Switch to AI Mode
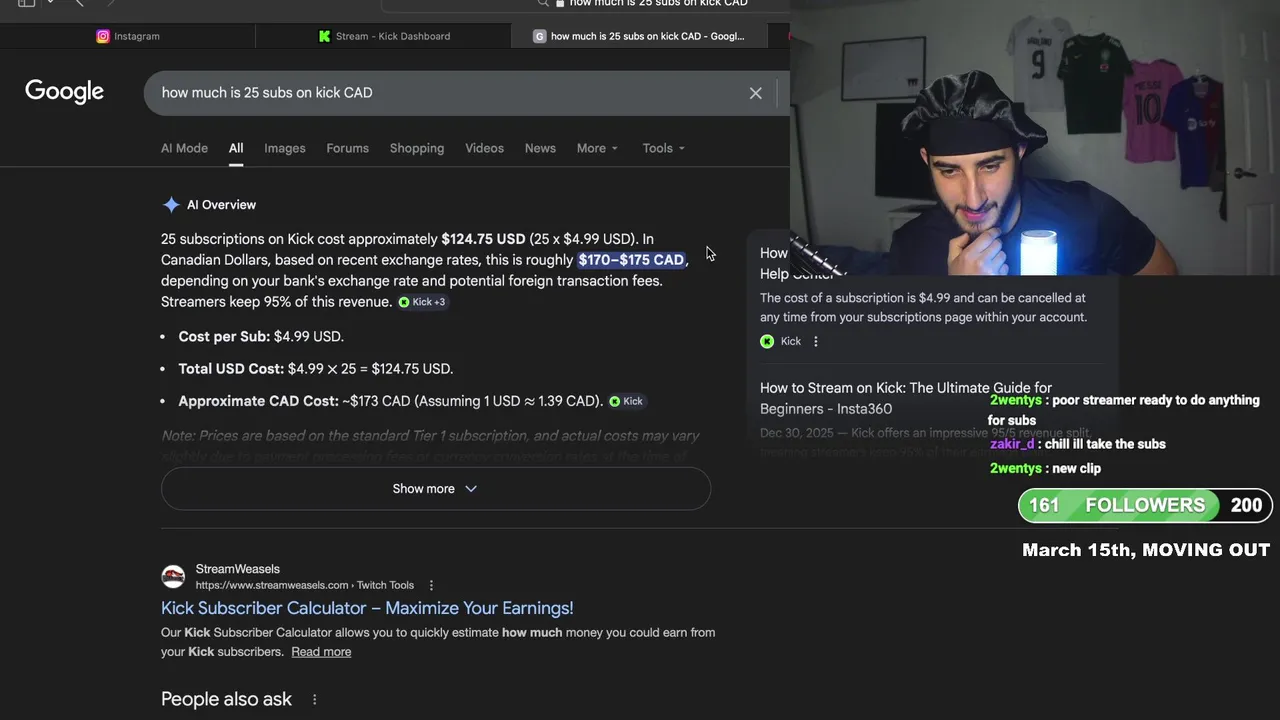 point(184,148)
